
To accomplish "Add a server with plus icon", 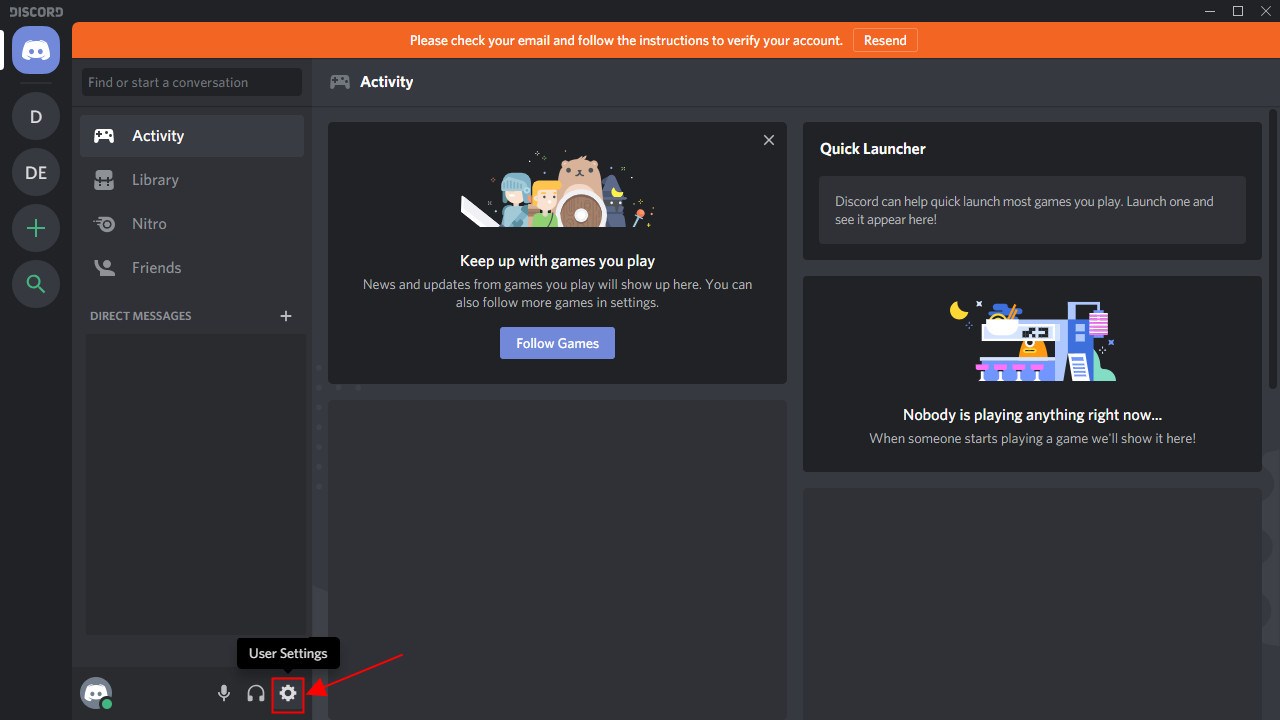I will [x=36, y=229].
